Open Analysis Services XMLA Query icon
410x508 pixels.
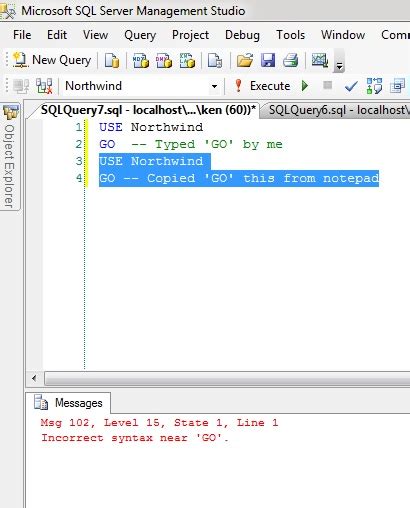[187, 61]
